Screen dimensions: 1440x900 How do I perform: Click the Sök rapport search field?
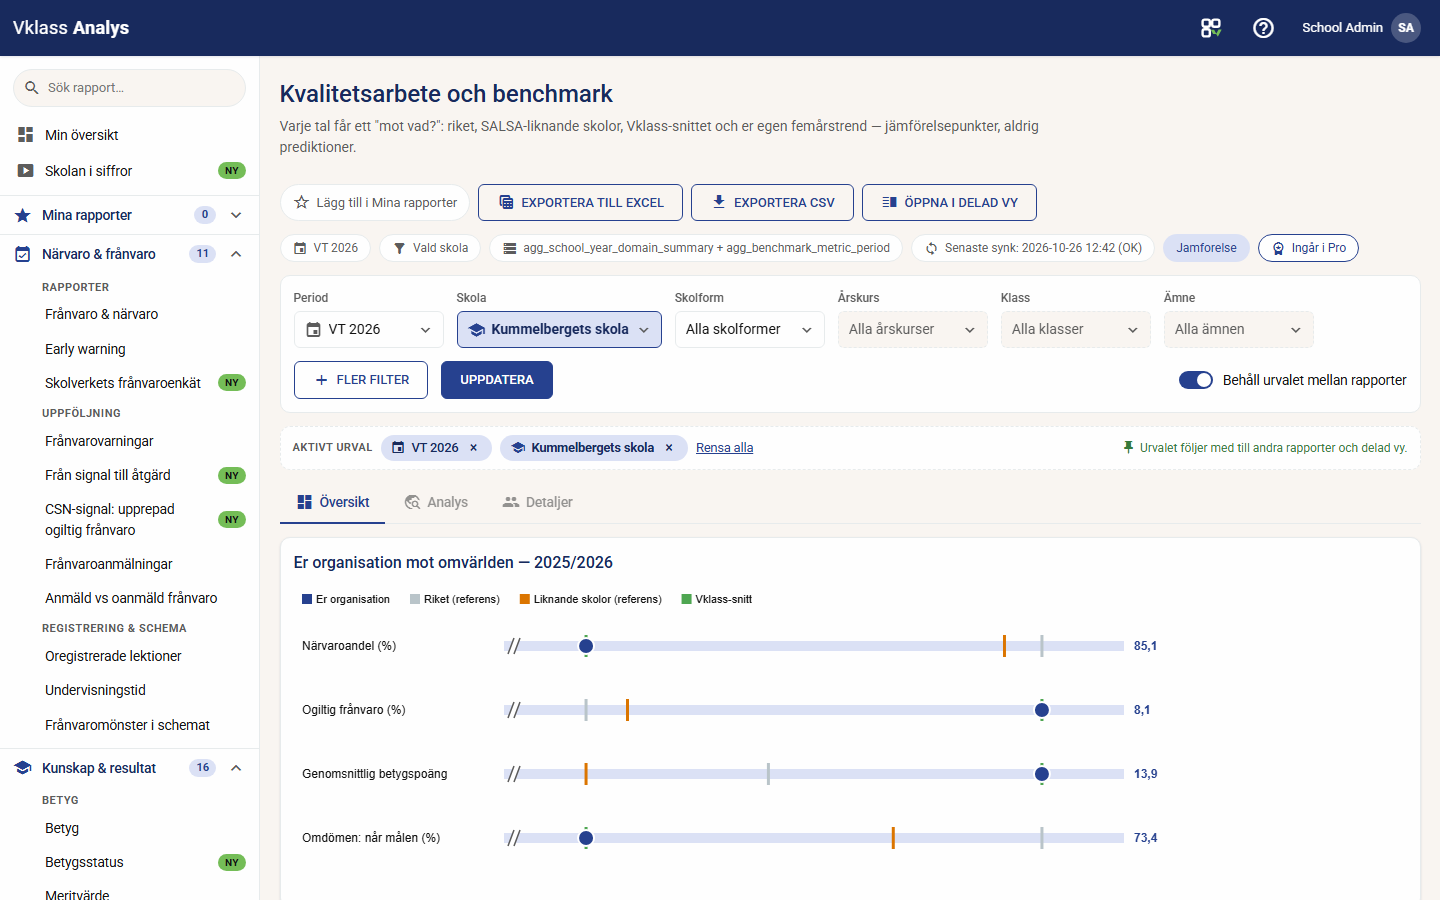point(129,88)
